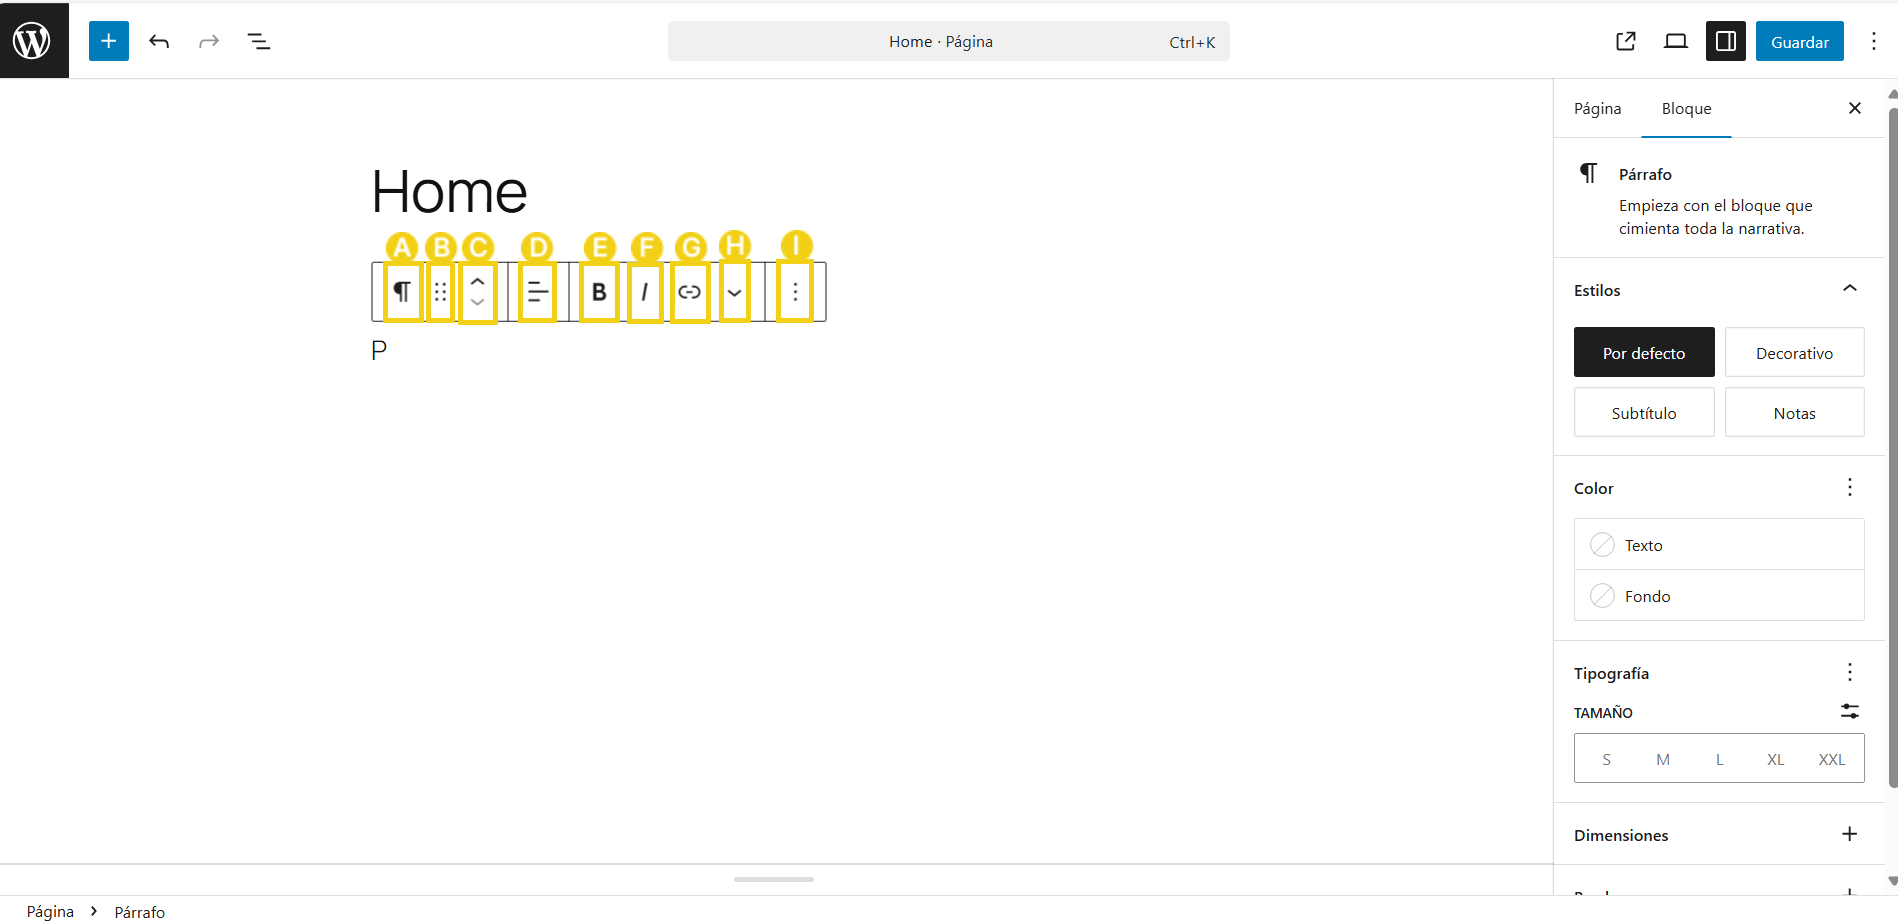Select the Decorativo style
The width and height of the screenshot is (1898, 922).
1794,353
